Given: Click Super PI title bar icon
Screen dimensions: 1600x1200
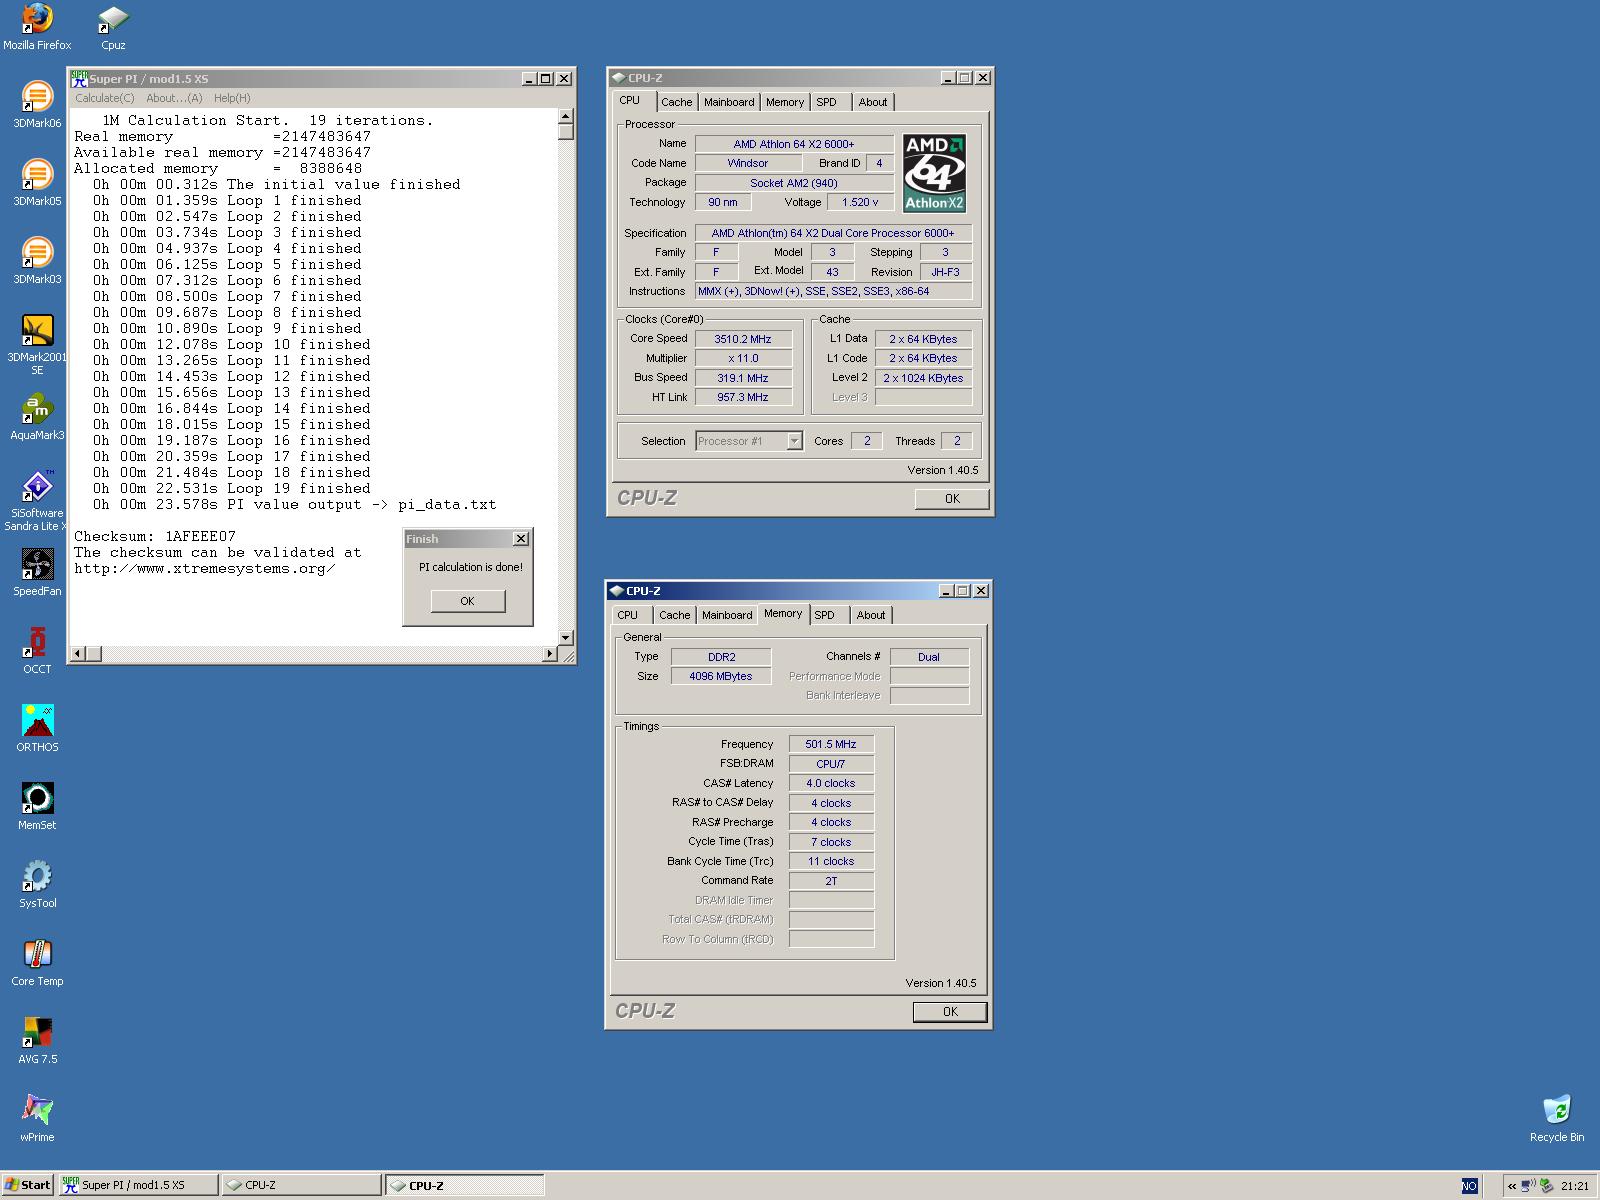Looking at the screenshot, I should [79, 78].
